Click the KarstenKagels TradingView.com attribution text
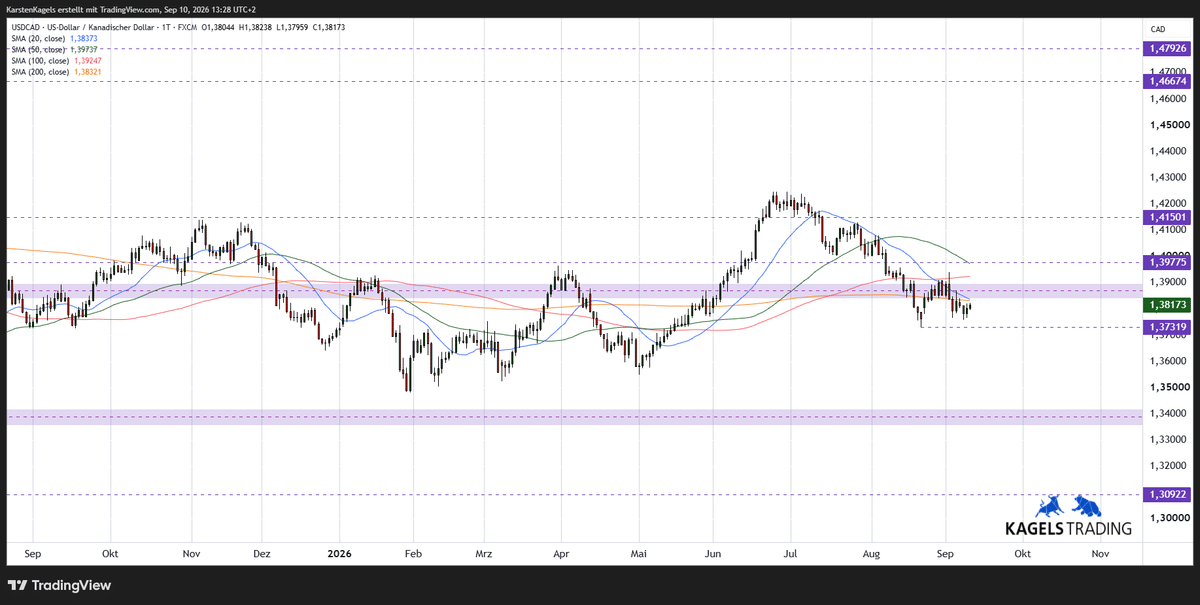This screenshot has height=605, width=1200. (x=131, y=9)
